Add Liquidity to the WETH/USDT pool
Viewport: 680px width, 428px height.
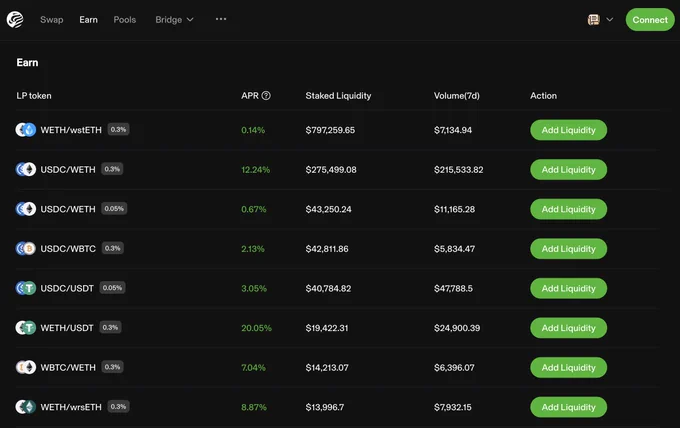click(x=568, y=328)
